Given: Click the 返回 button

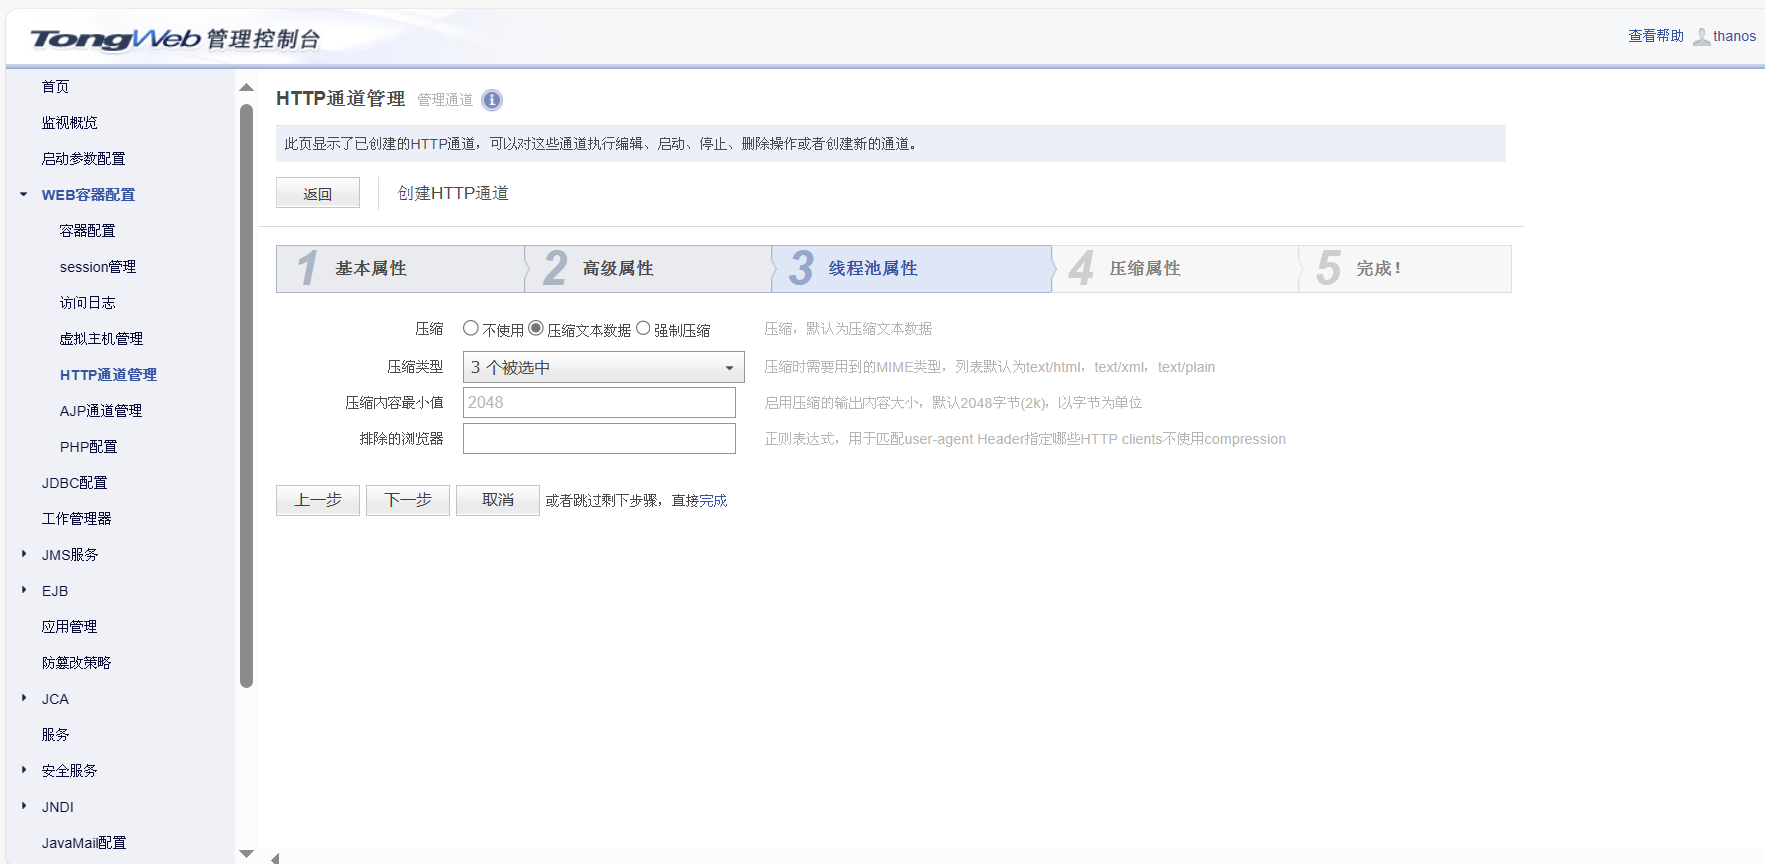Looking at the screenshot, I should [318, 193].
